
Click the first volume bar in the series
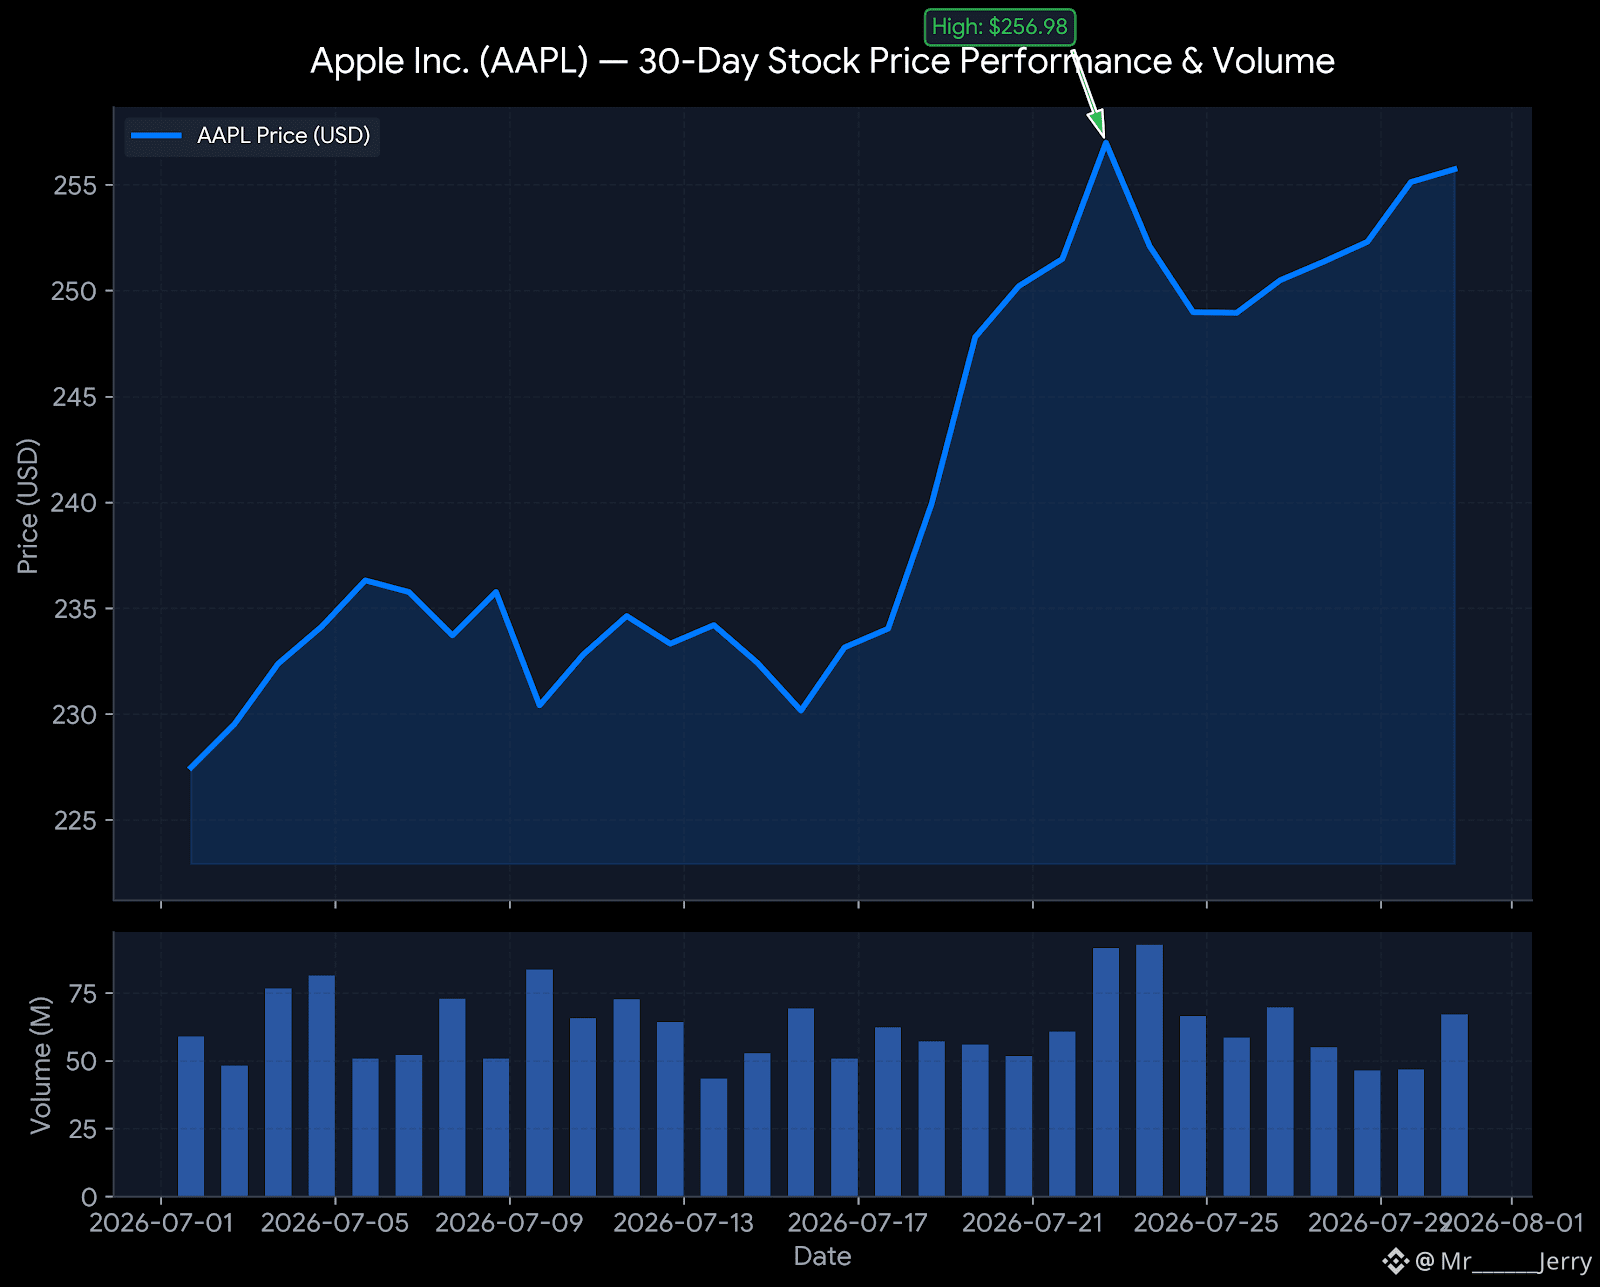pos(191,1116)
